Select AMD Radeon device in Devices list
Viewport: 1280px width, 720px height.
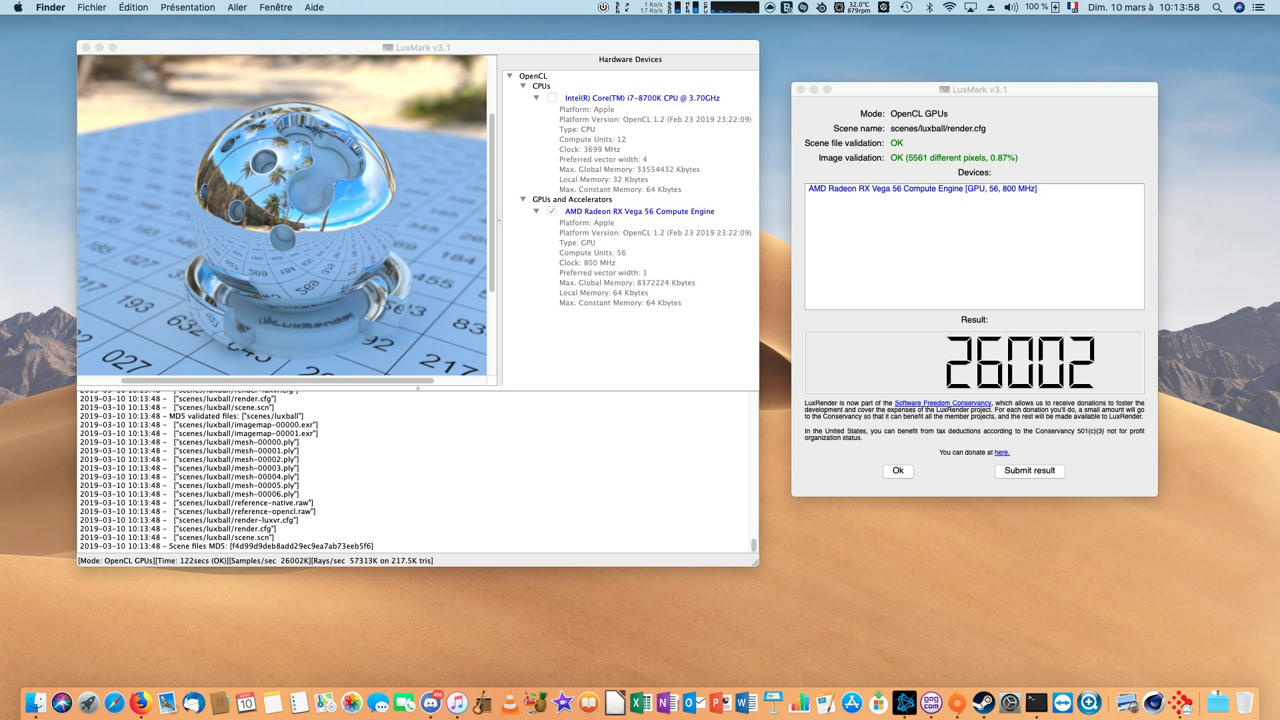tap(922, 189)
